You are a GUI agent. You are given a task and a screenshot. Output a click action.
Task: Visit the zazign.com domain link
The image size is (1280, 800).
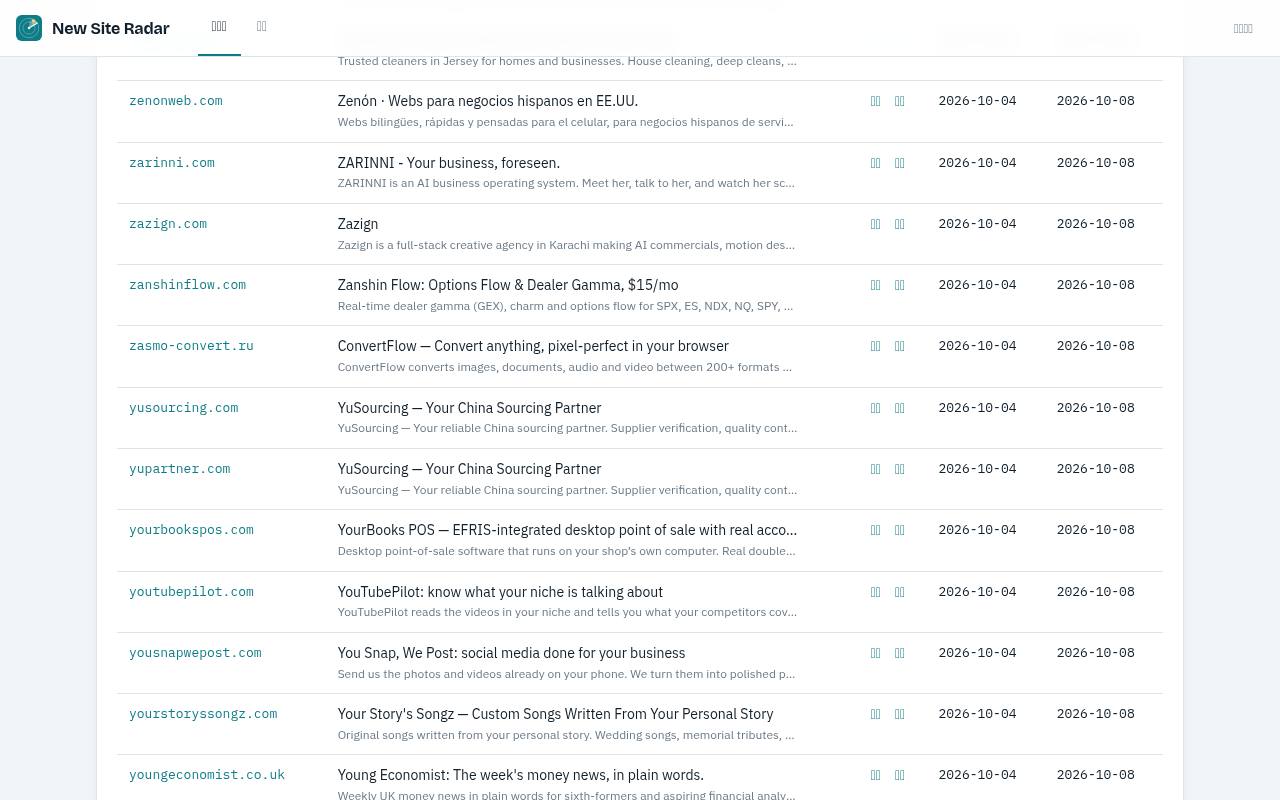coord(168,224)
